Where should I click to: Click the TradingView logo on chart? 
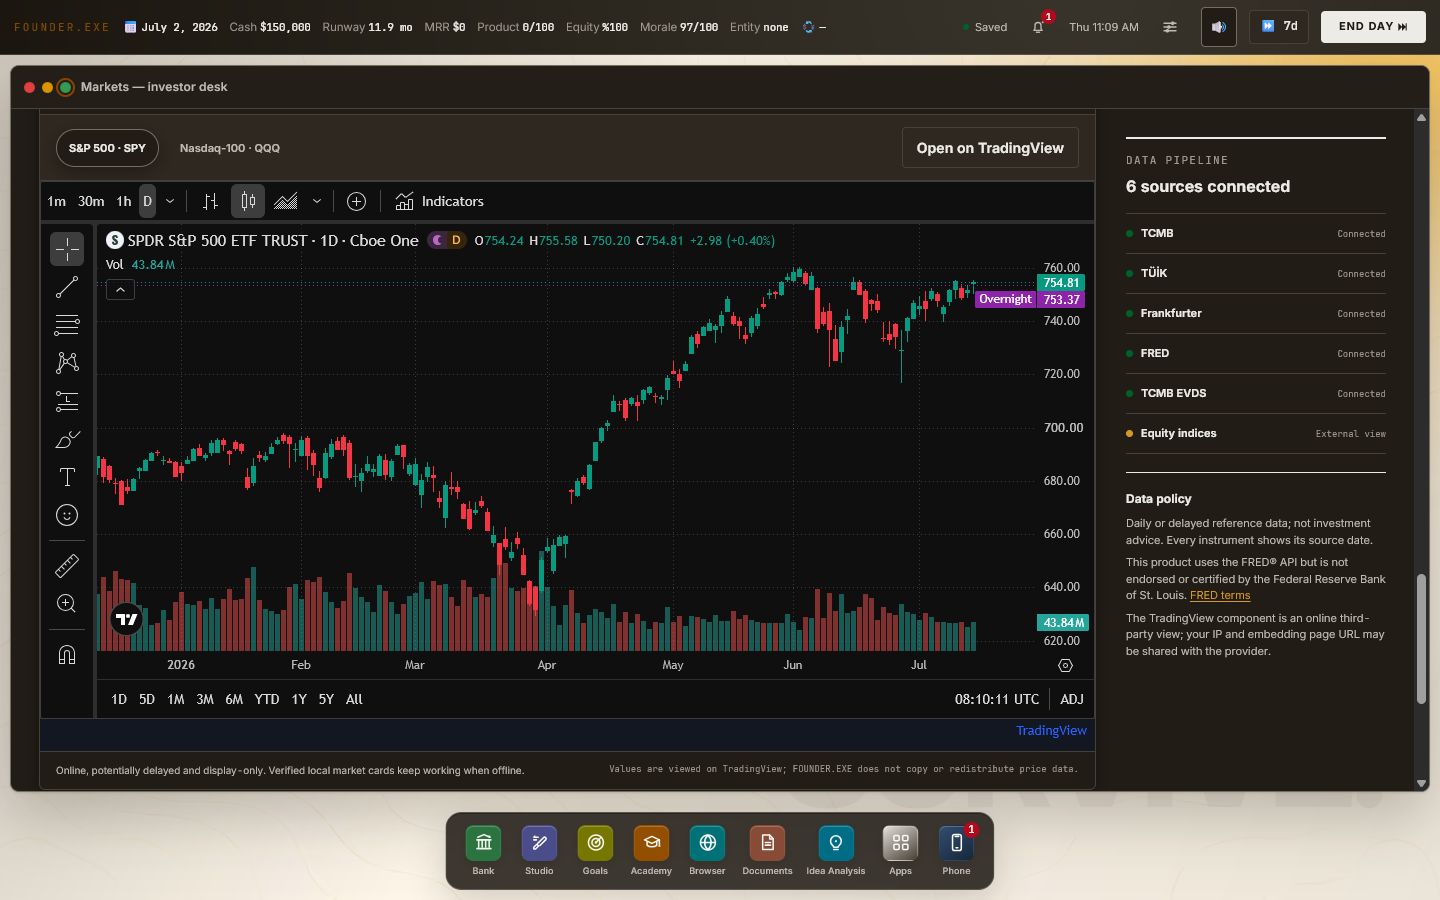(x=127, y=620)
